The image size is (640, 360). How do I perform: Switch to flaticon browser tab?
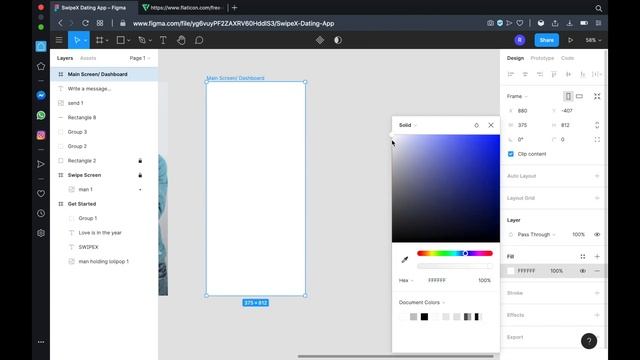(182, 8)
